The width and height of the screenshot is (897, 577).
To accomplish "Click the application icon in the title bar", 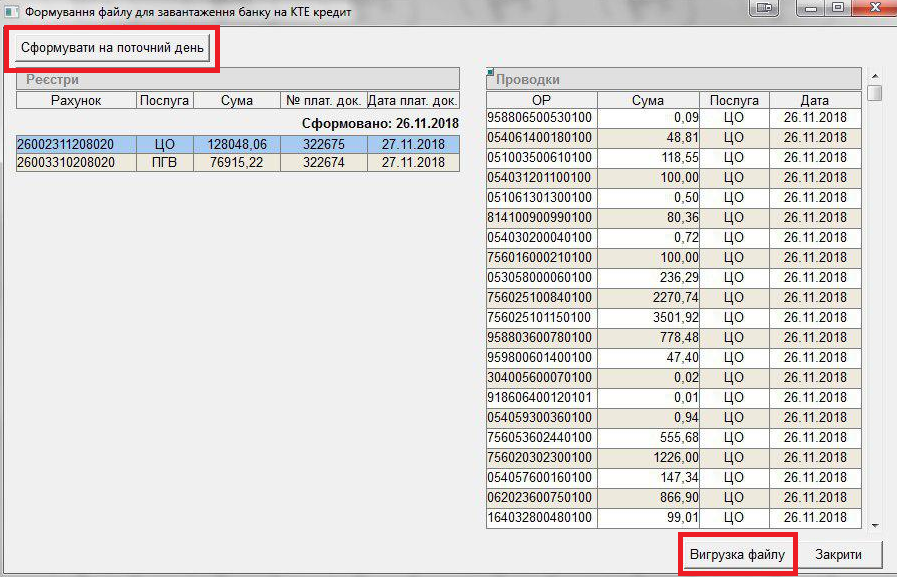I will coord(11,8).
